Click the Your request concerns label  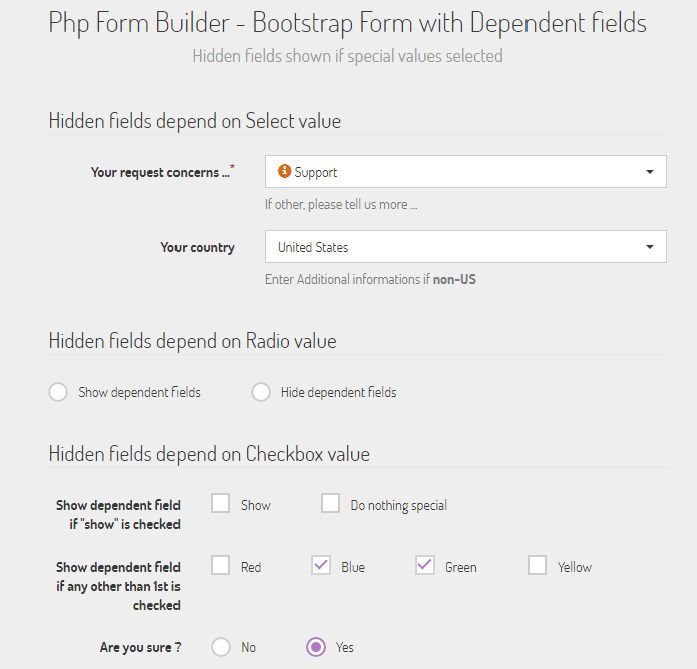(160, 172)
